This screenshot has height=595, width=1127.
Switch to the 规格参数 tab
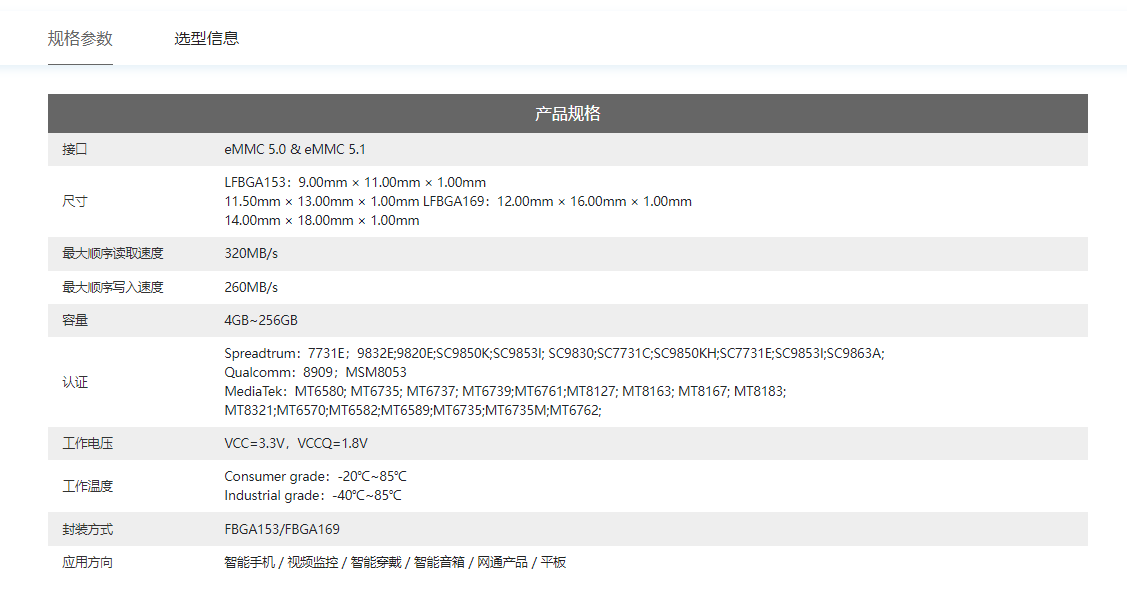(80, 39)
